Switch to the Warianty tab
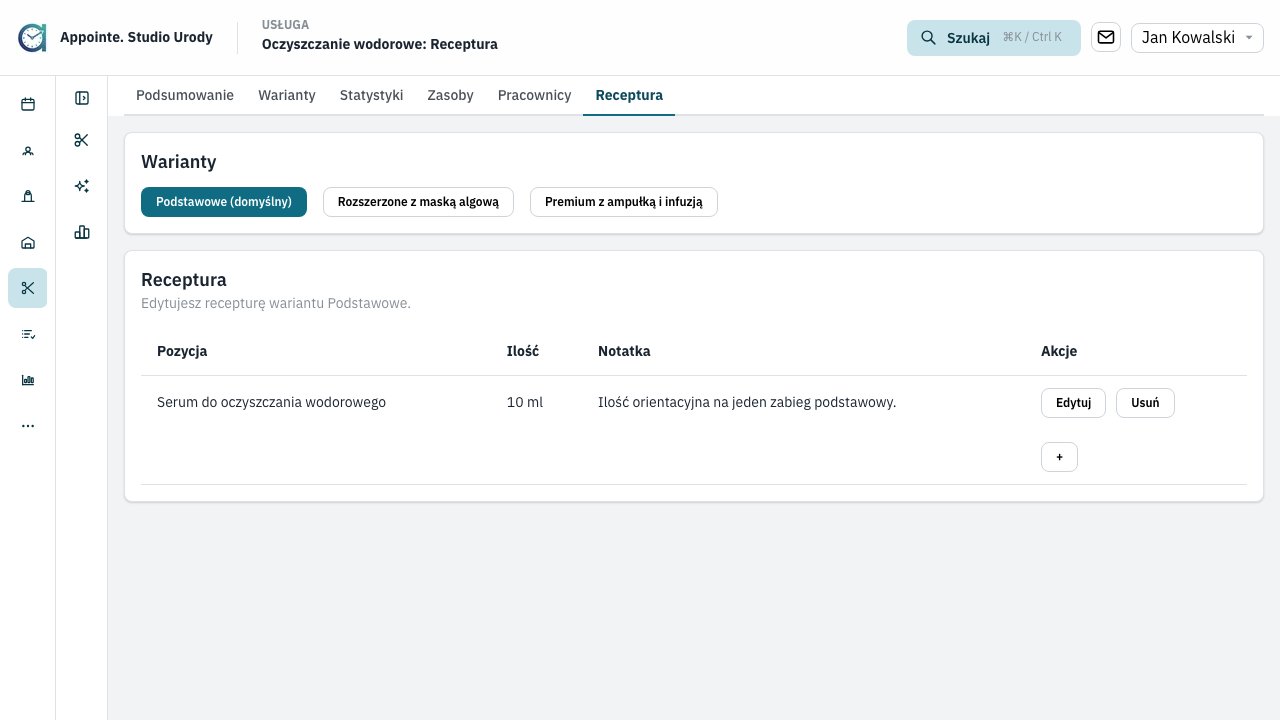This screenshot has height=720, width=1280. [x=287, y=95]
